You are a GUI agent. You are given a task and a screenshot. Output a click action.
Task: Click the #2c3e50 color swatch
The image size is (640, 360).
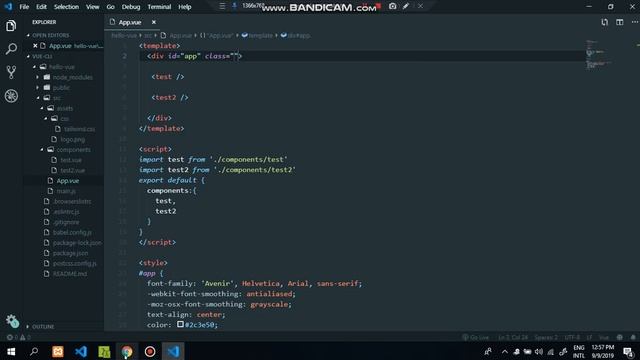click(180, 324)
